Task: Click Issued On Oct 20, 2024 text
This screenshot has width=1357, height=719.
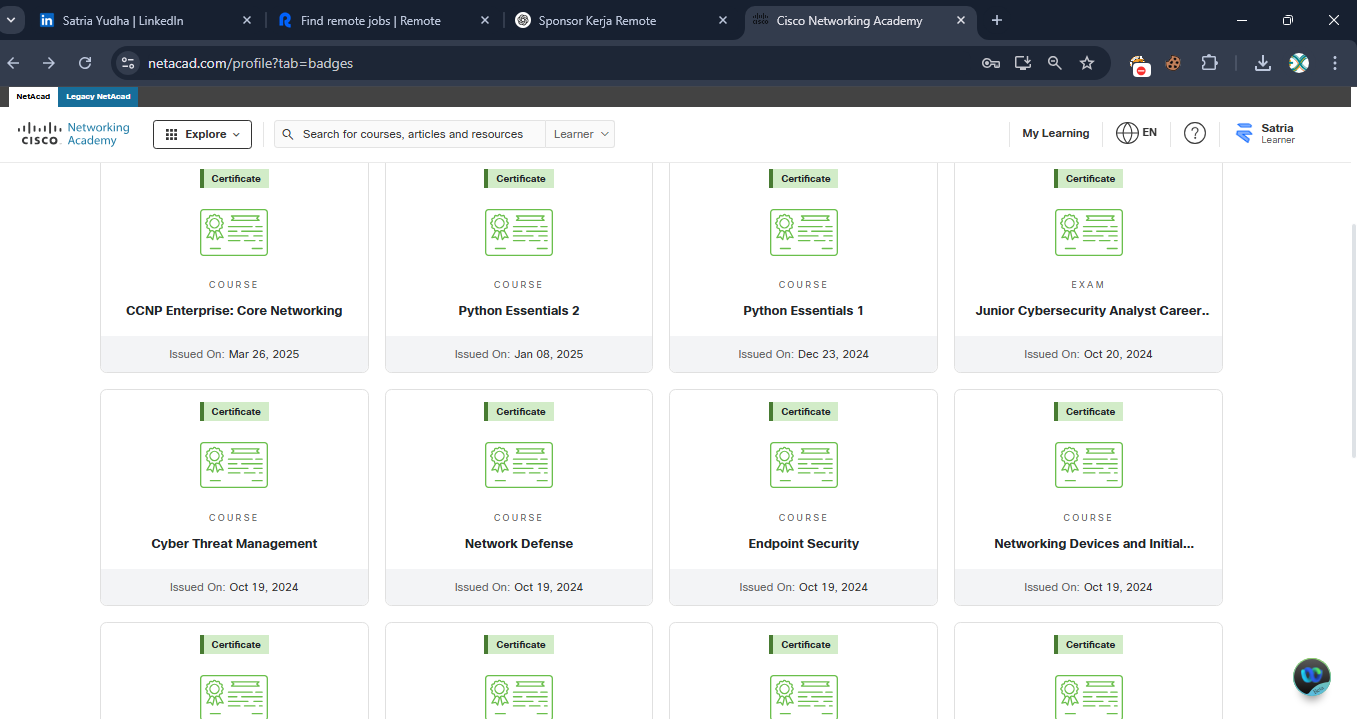Action: [x=1088, y=354]
